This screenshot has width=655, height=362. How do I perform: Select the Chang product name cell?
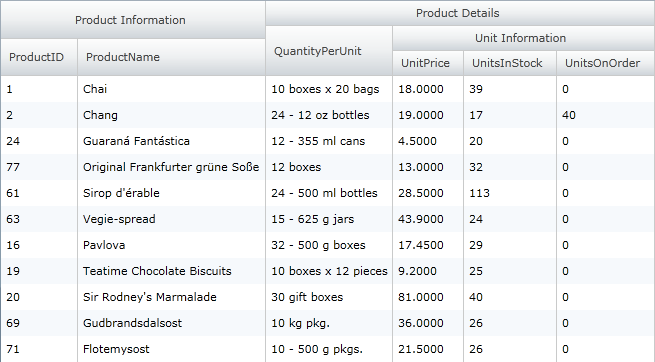pyautogui.click(x=172, y=115)
